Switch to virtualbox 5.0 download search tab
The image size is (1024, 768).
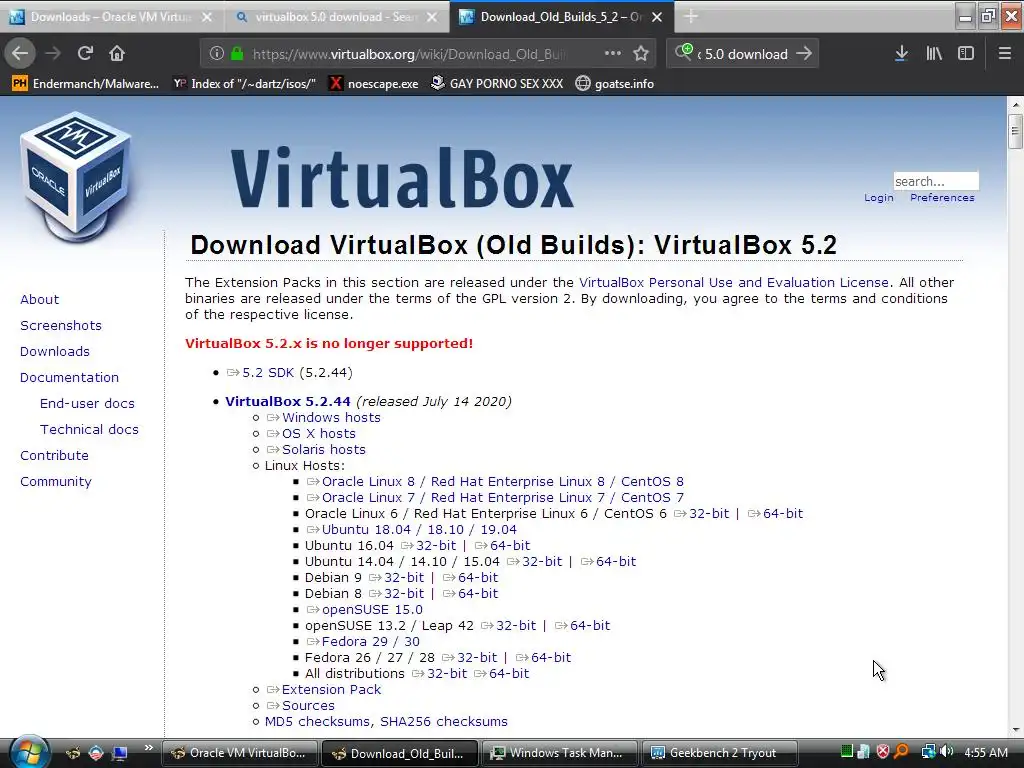pyautogui.click(x=336, y=17)
